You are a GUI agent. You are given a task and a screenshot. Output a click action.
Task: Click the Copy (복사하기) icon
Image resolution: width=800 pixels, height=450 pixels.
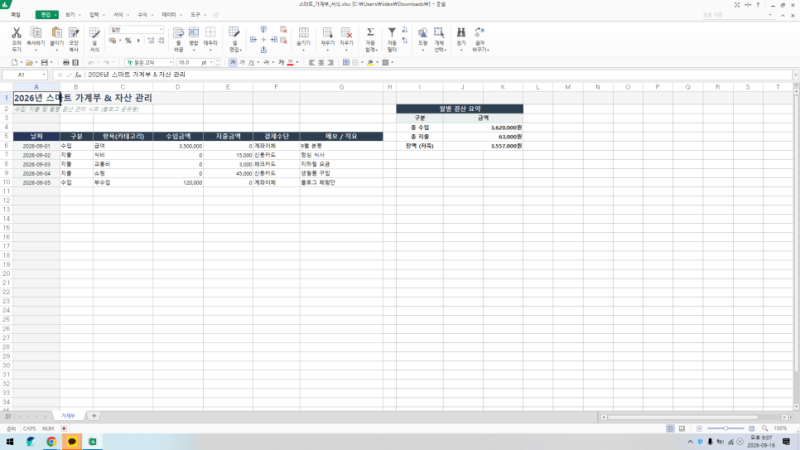coord(36,34)
